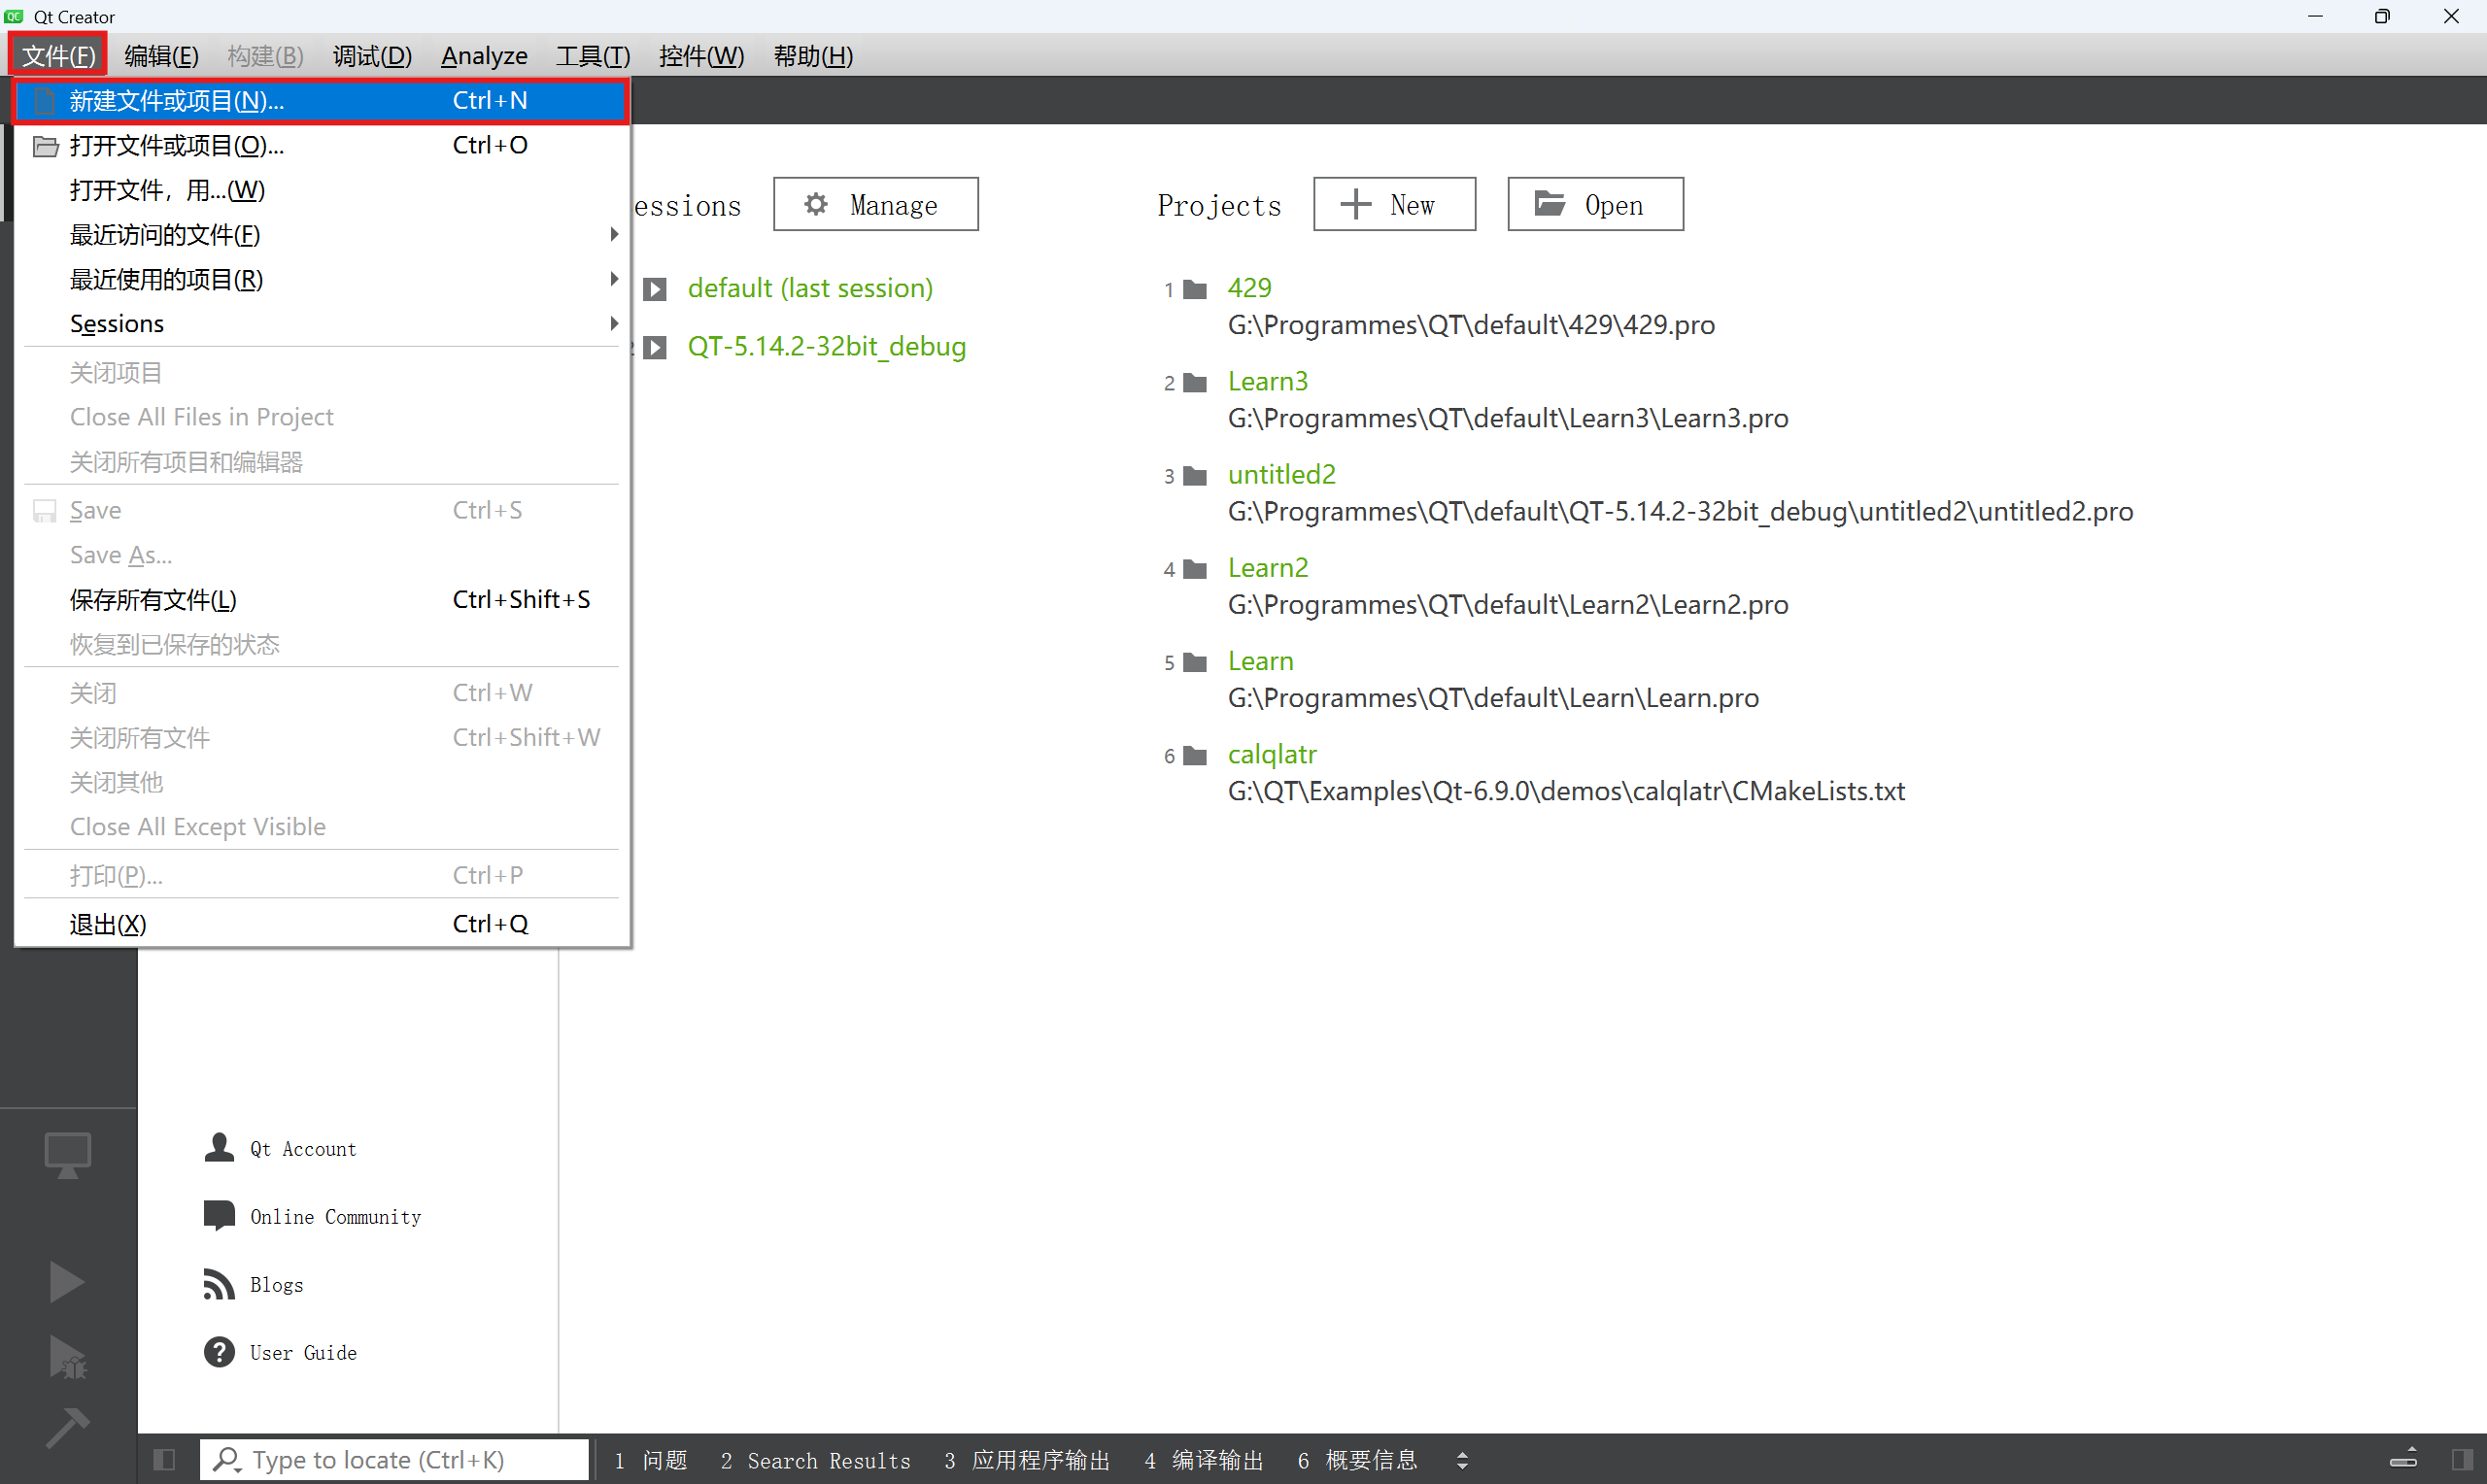This screenshot has width=2487, height=1484.
Task: Choose 退出(X) to quit Qt Creator
Action: coord(321,923)
